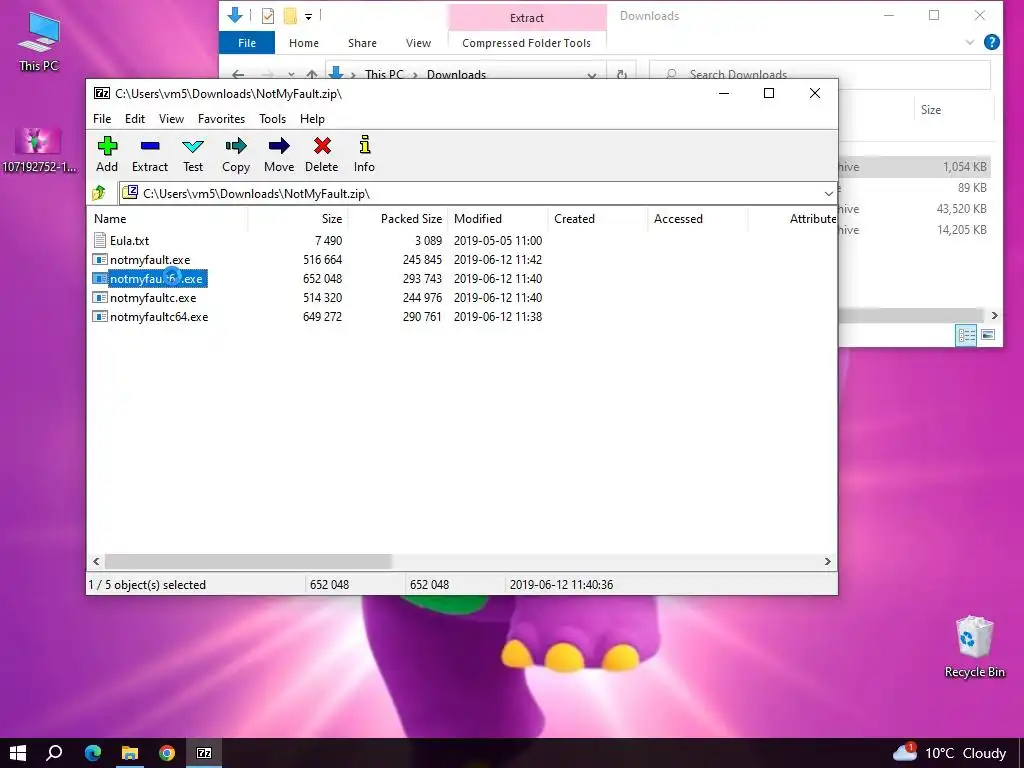This screenshot has height=768, width=1024.
Task: Select the notmyfault.exe file icon
Action: (99, 259)
